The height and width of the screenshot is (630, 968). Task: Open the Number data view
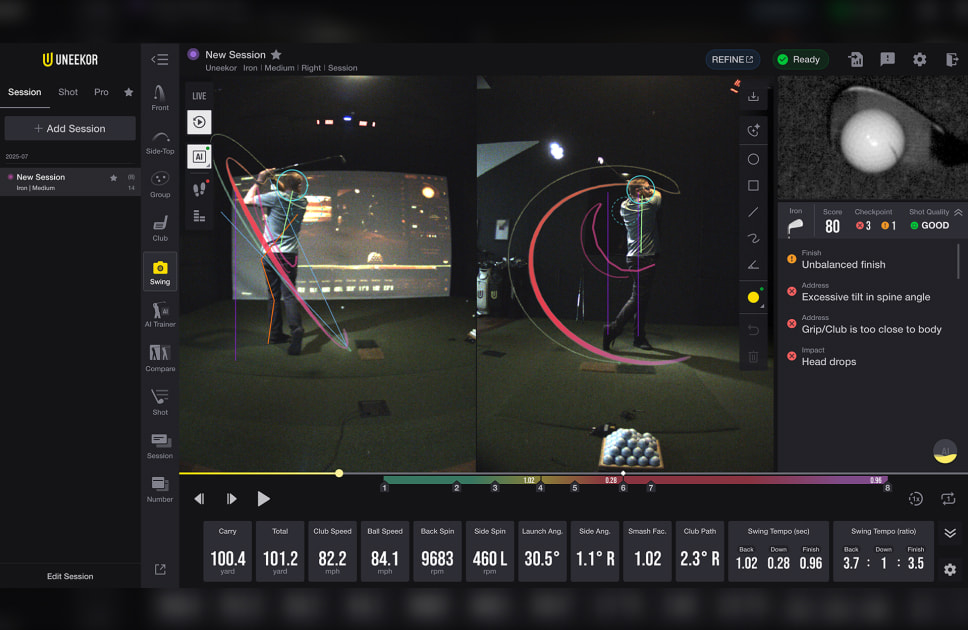pyautogui.click(x=160, y=489)
